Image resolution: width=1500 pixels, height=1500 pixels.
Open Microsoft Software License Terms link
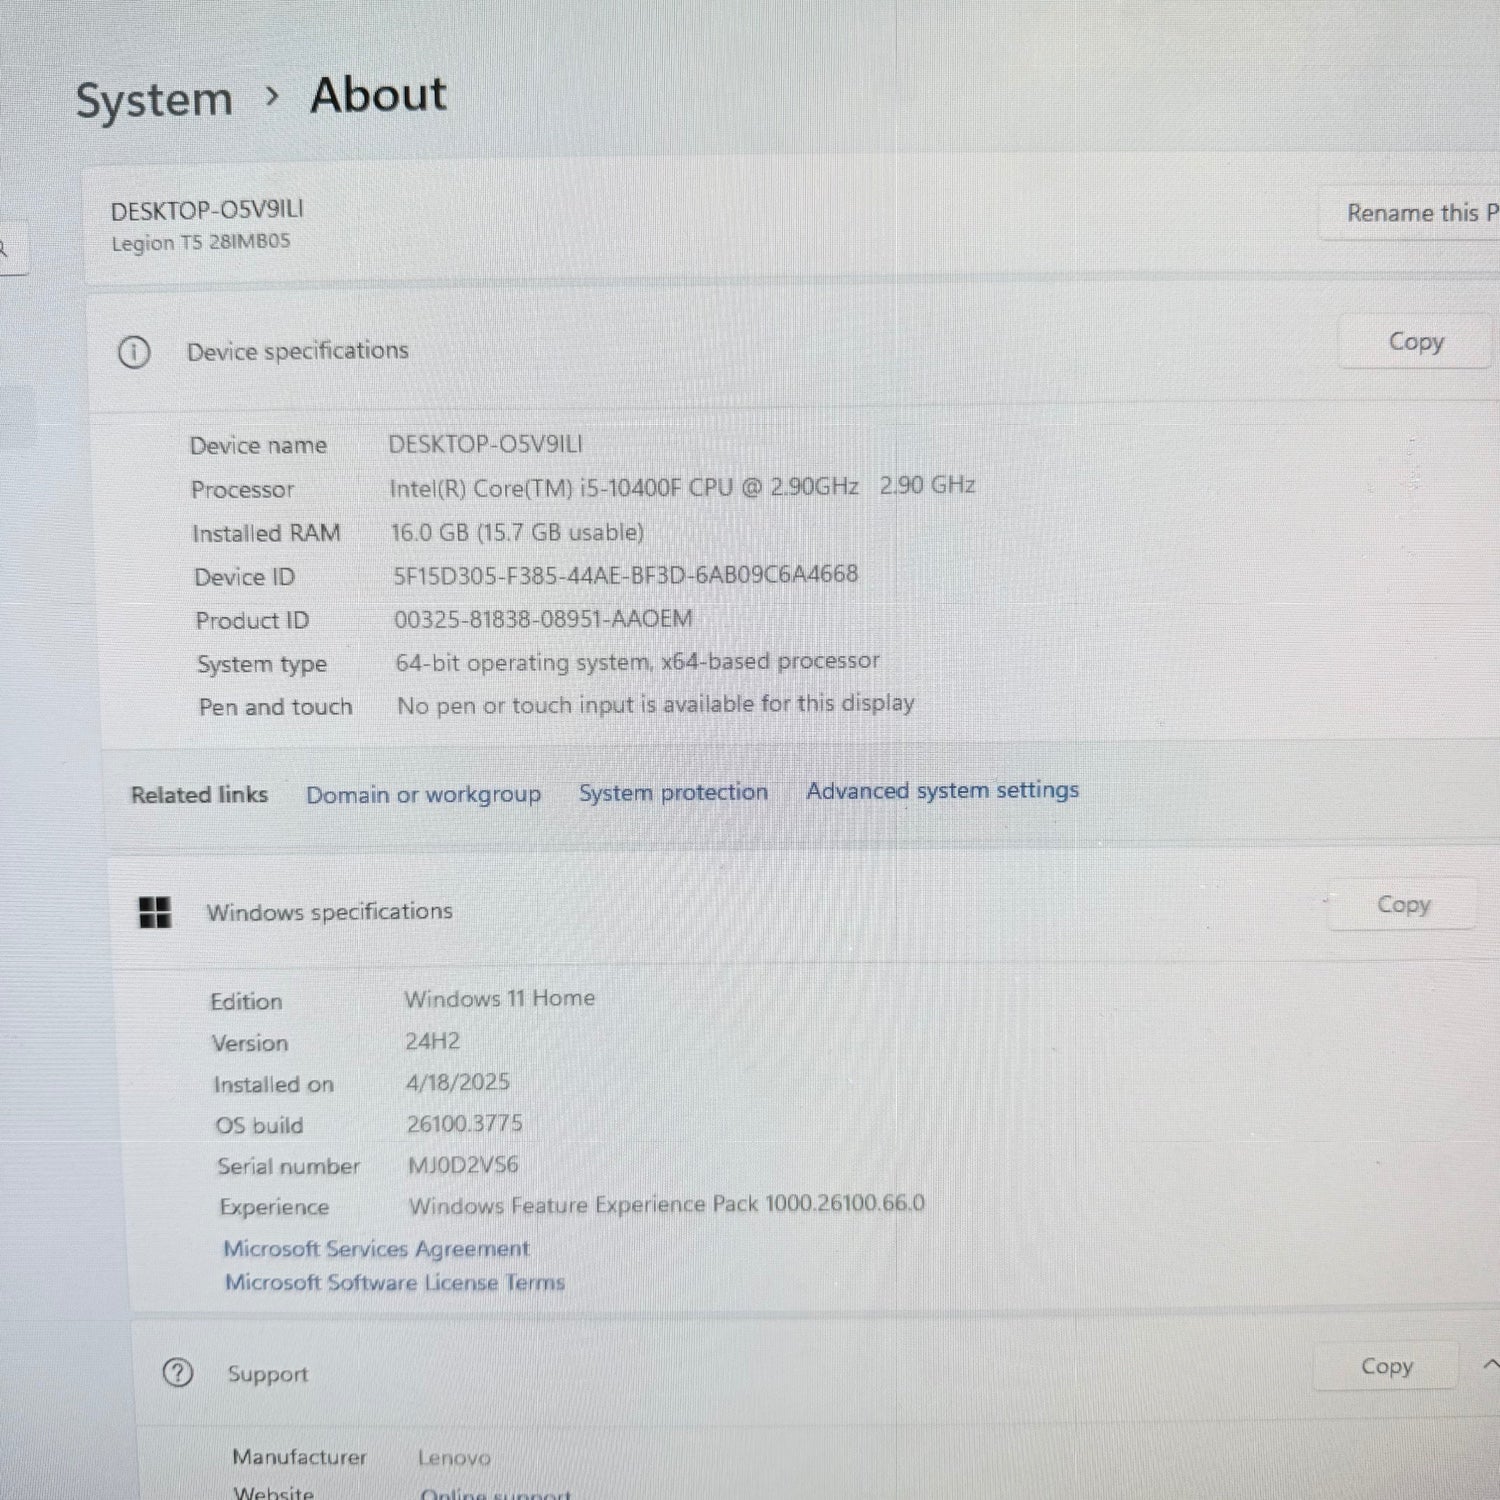click(x=395, y=1282)
